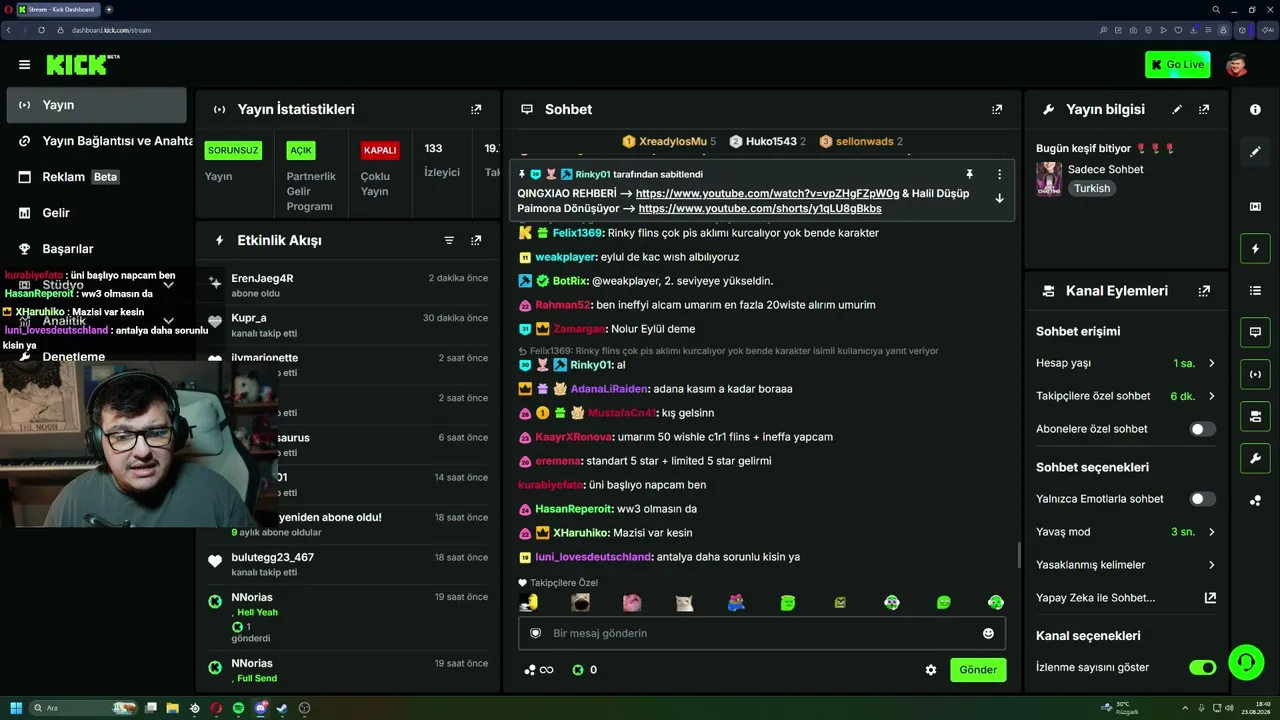
Task: Click the Turkish language tag
Action: 1092,188
